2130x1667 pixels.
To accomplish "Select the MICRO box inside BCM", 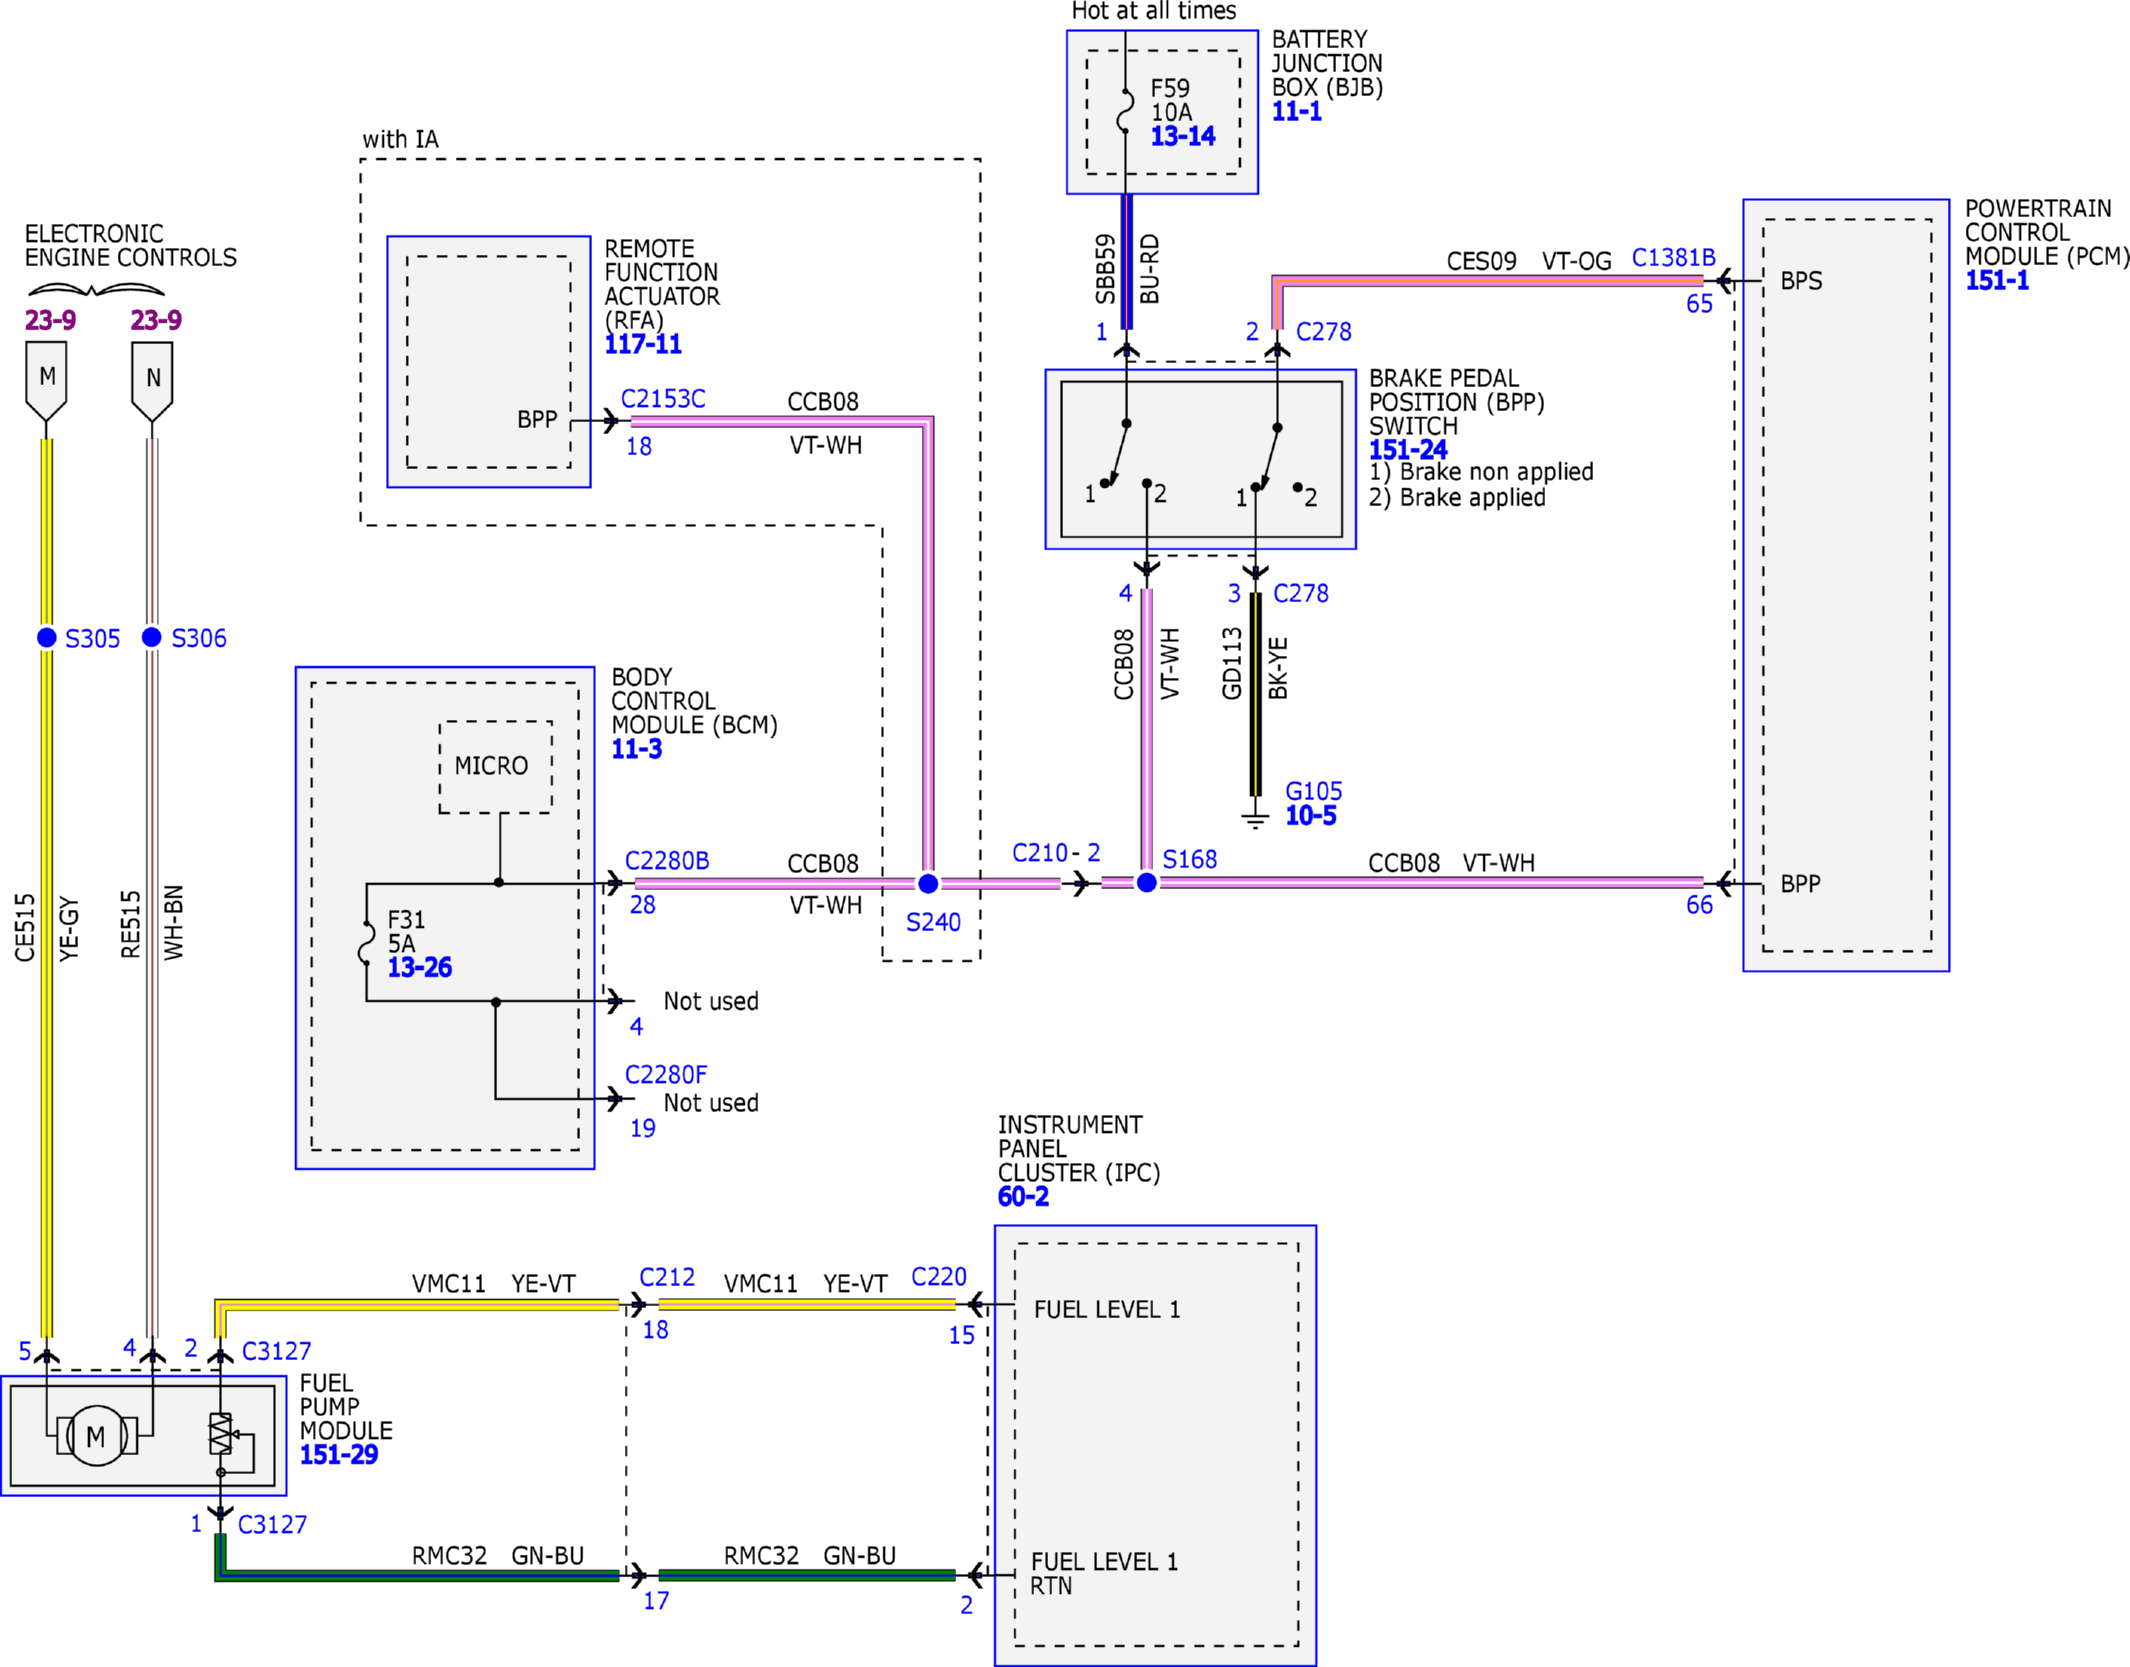I will coord(496,766).
